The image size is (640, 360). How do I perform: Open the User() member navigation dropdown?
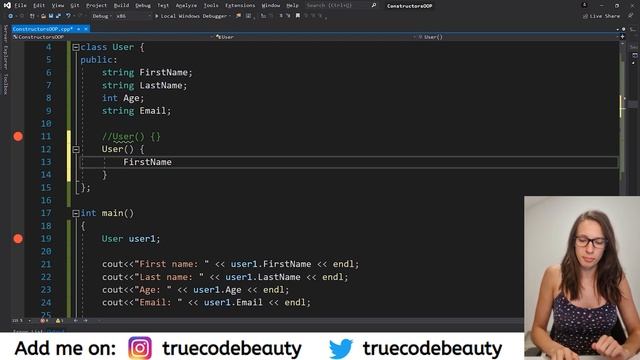(x=518, y=37)
